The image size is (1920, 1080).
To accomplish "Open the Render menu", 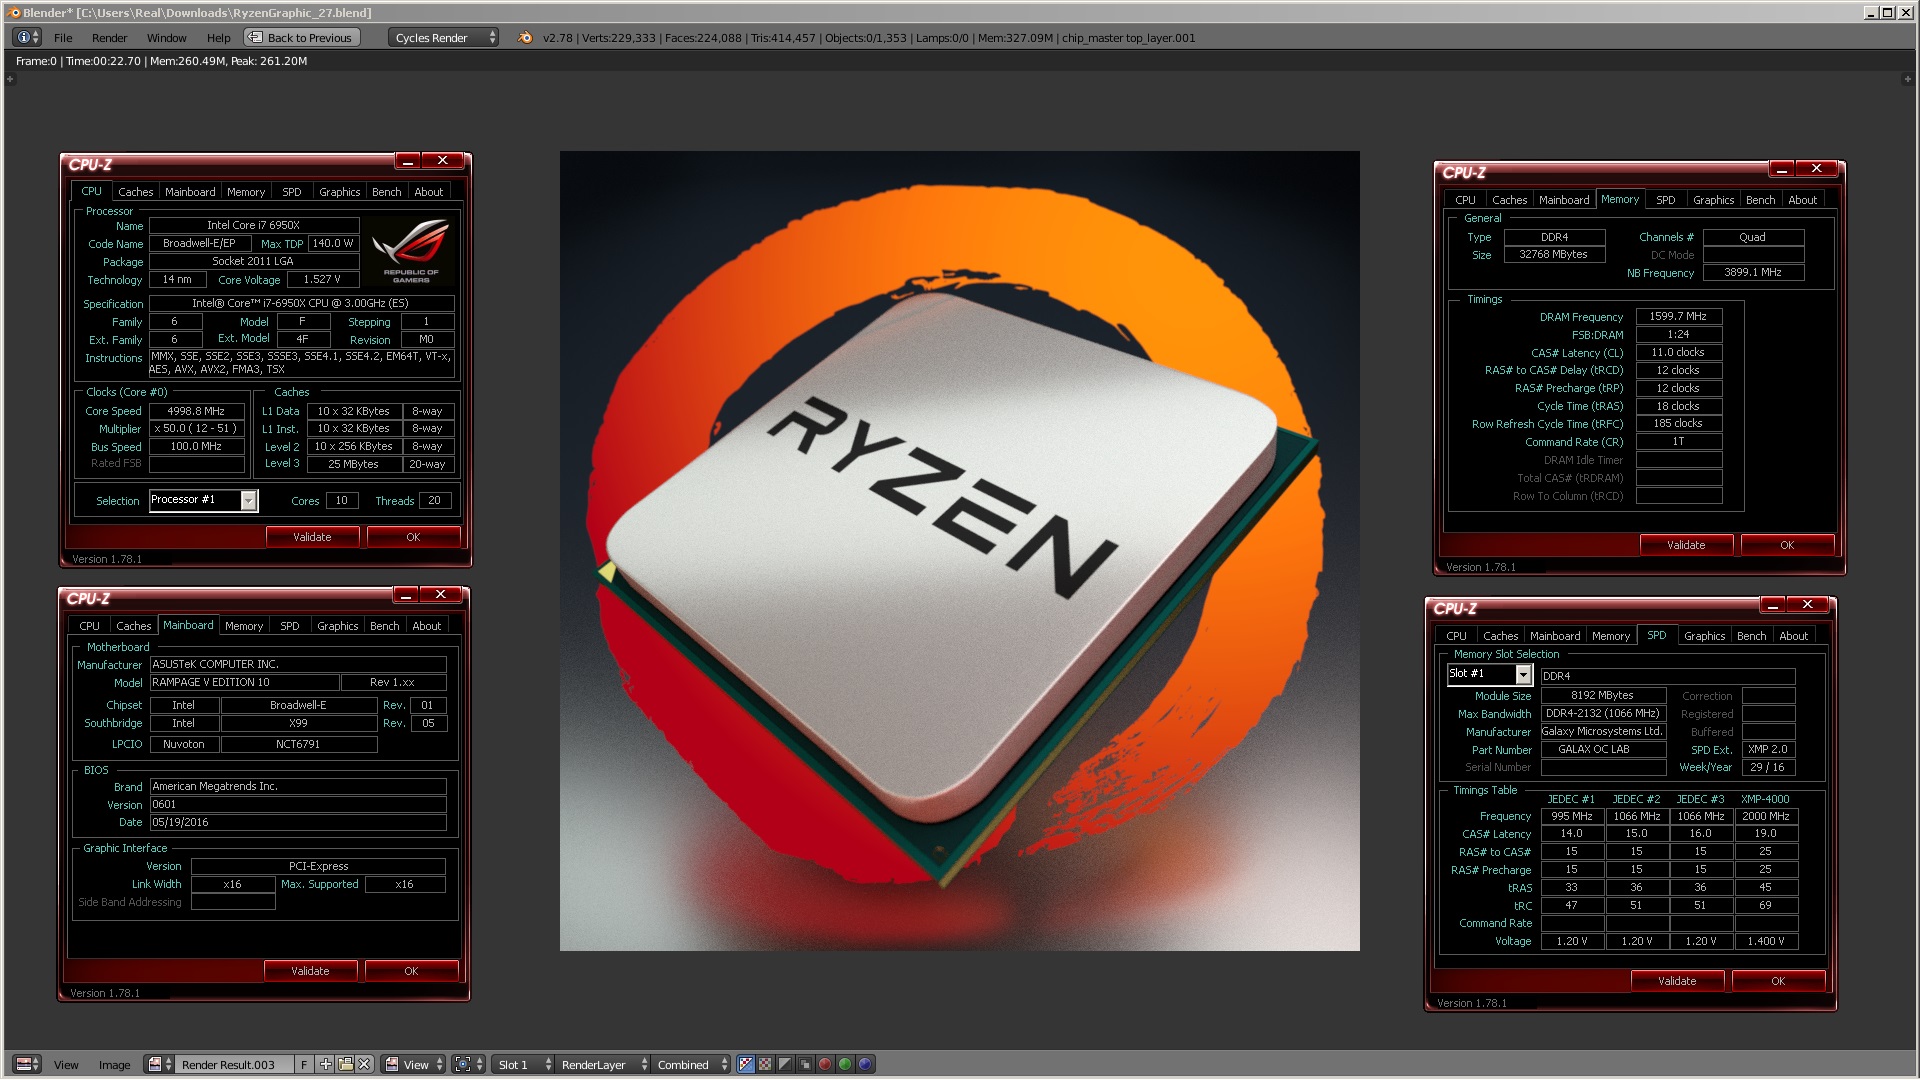I will coord(109,38).
